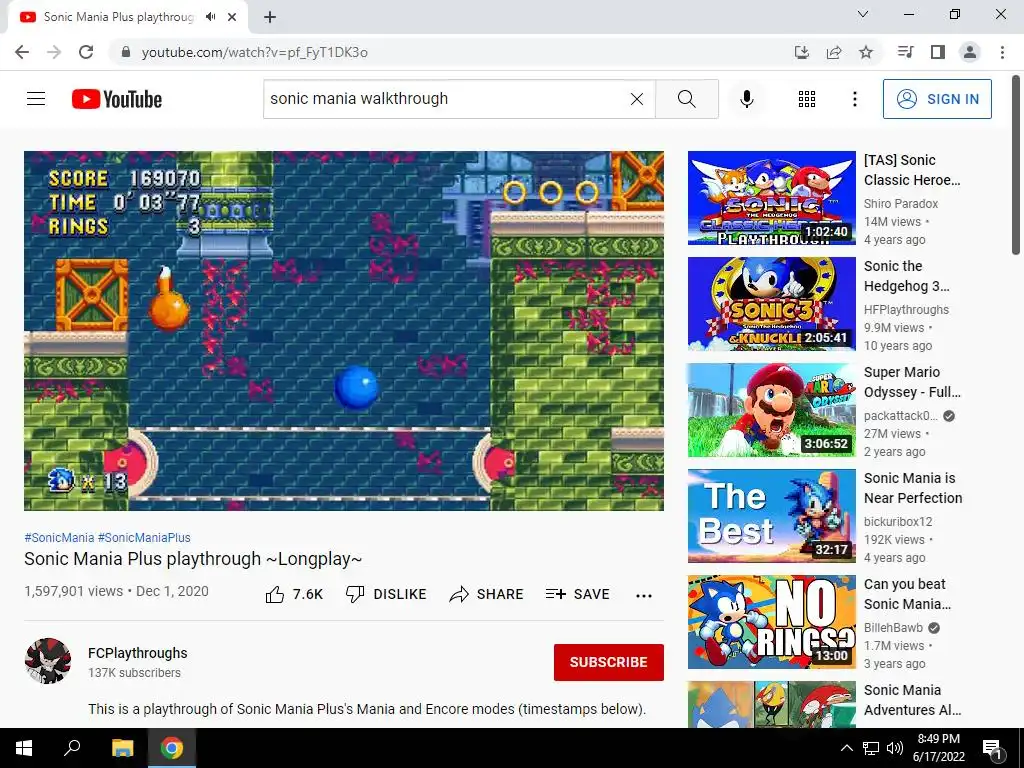
Task: Toggle Chrome side panel
Action: click(x=938, y=52)
